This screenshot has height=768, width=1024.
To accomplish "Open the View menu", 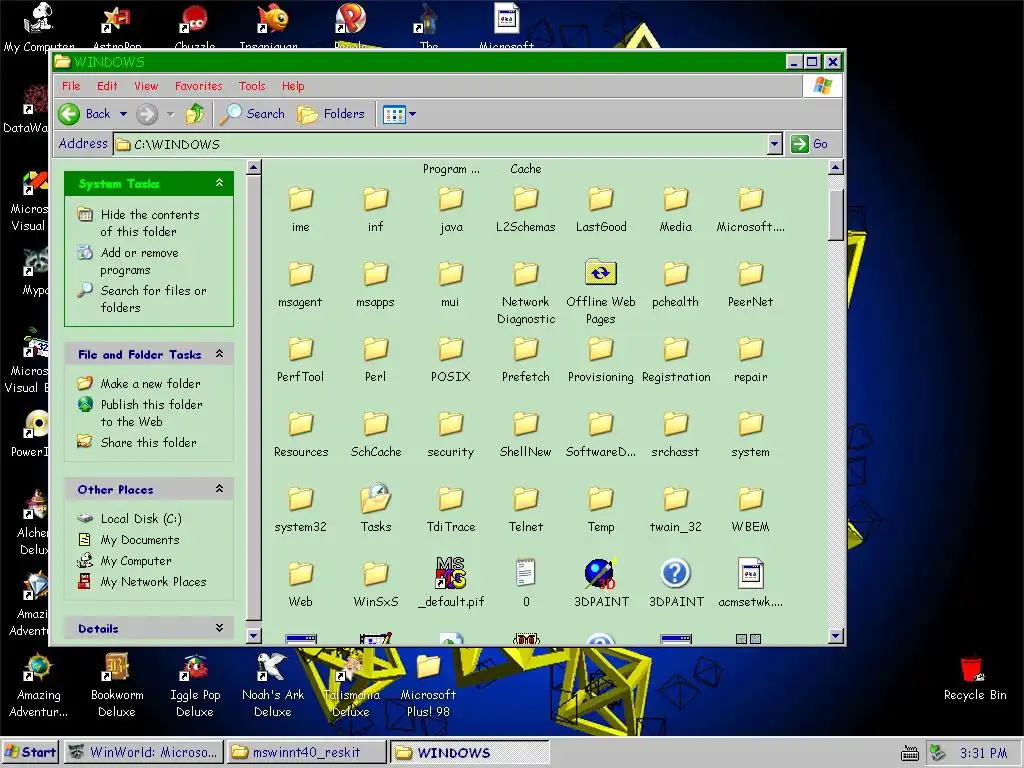I will tap(146, 86).
